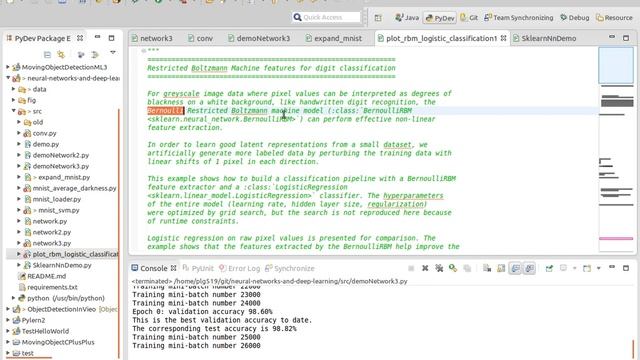Switch to SklearnNnDemo editor tab
640x360 pixels.
[544, 38]
